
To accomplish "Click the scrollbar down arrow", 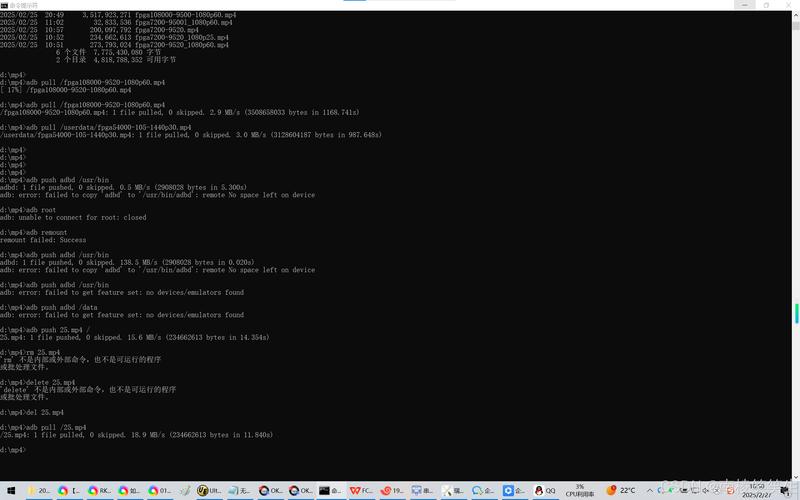I will click(796, 474).
